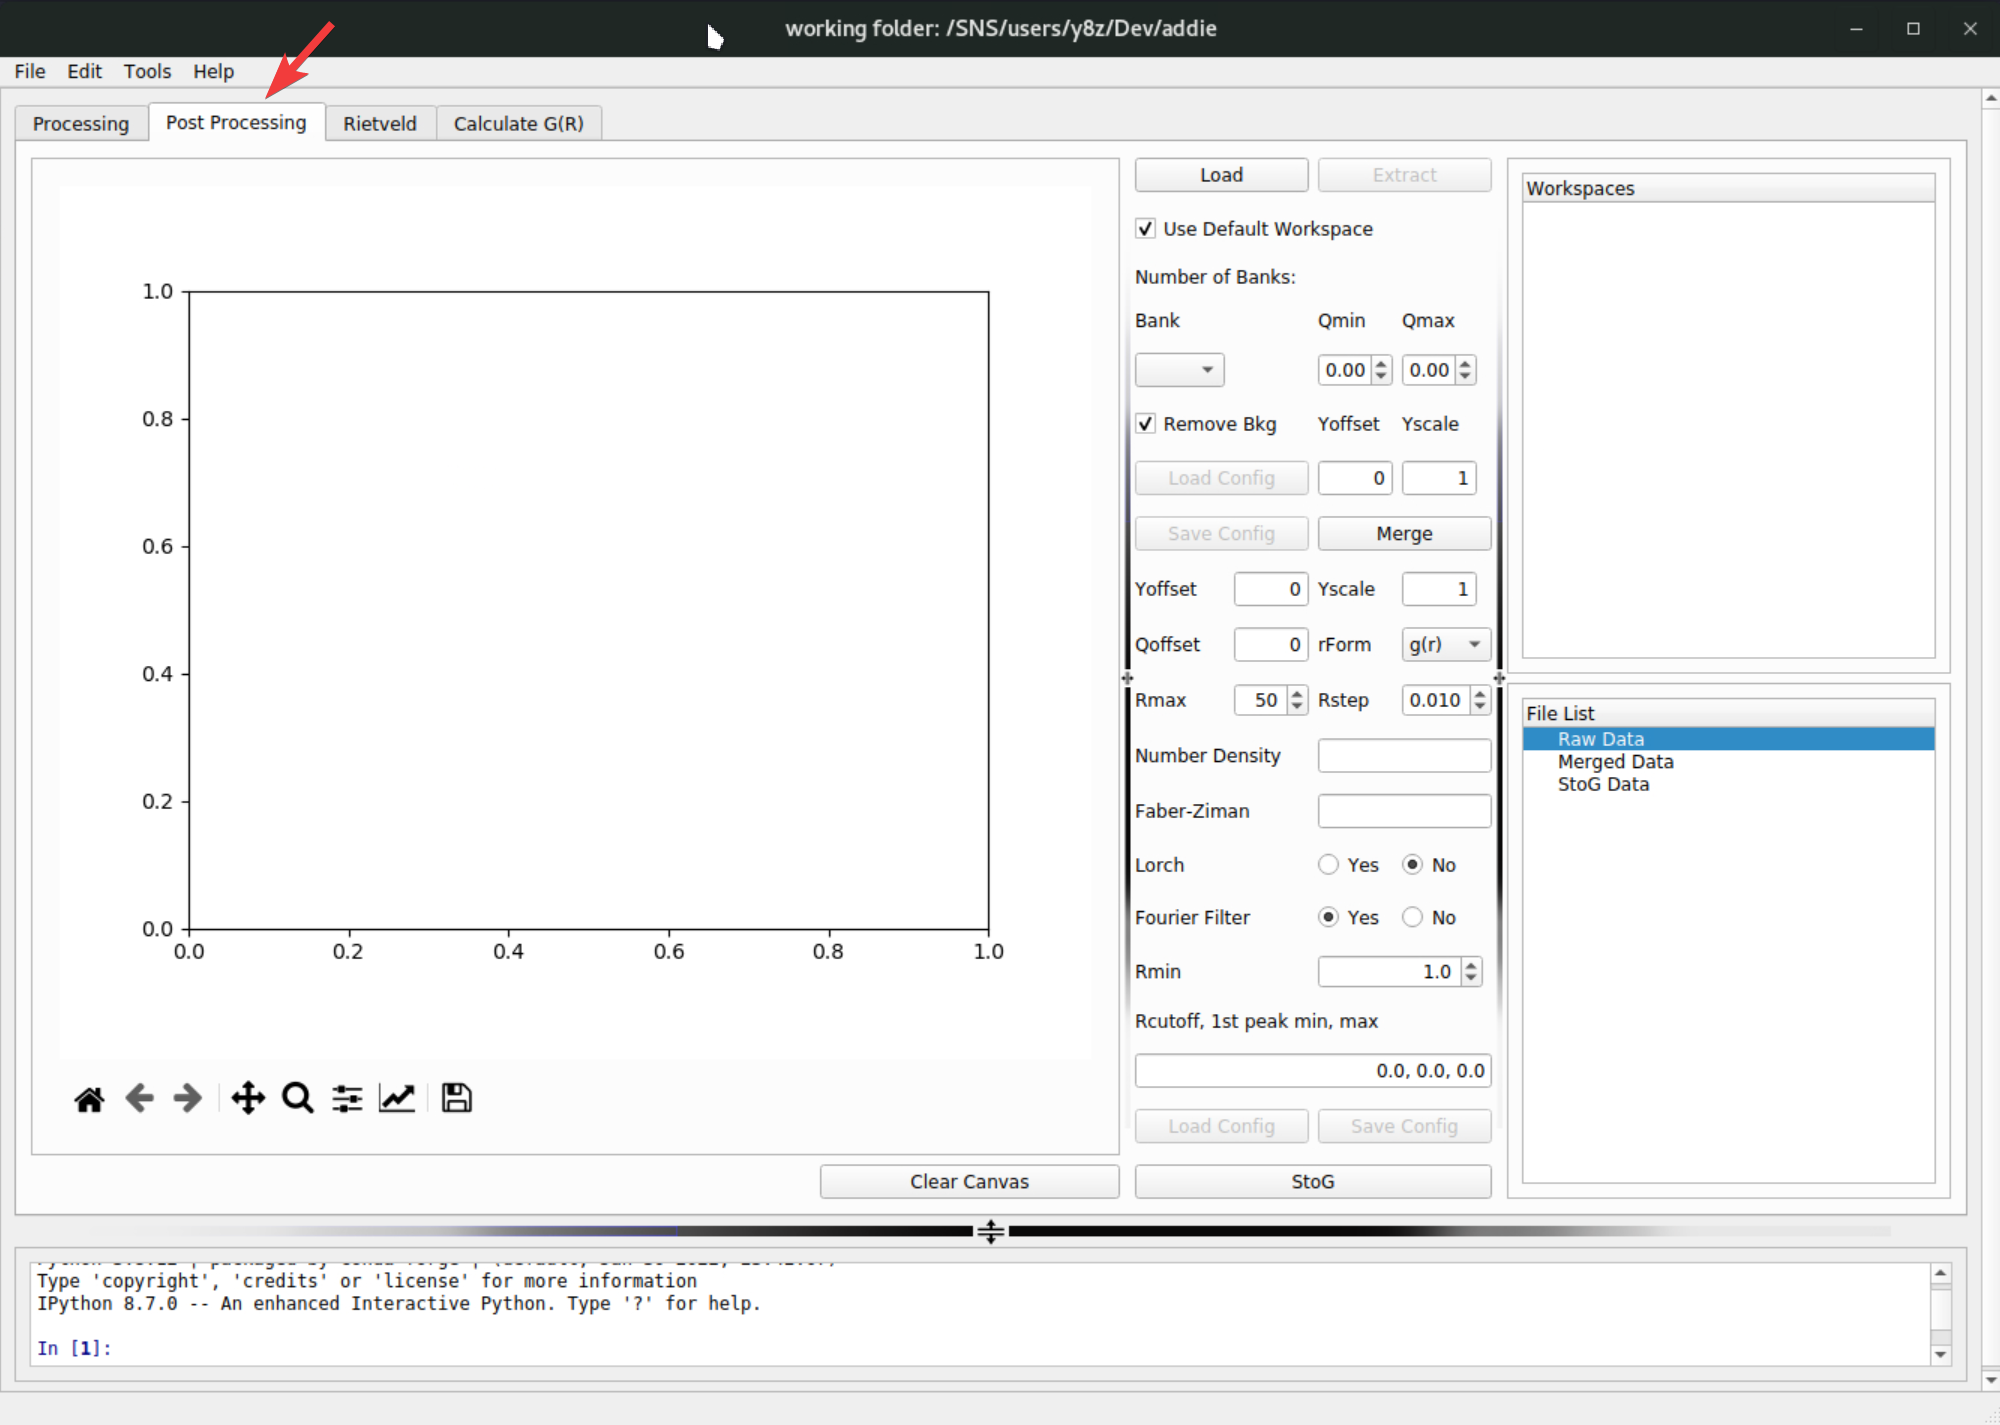Select No for Fourier Filter
Image resolution: width=2000 pixels, height=1425 pixels.
click(1412, 918)
